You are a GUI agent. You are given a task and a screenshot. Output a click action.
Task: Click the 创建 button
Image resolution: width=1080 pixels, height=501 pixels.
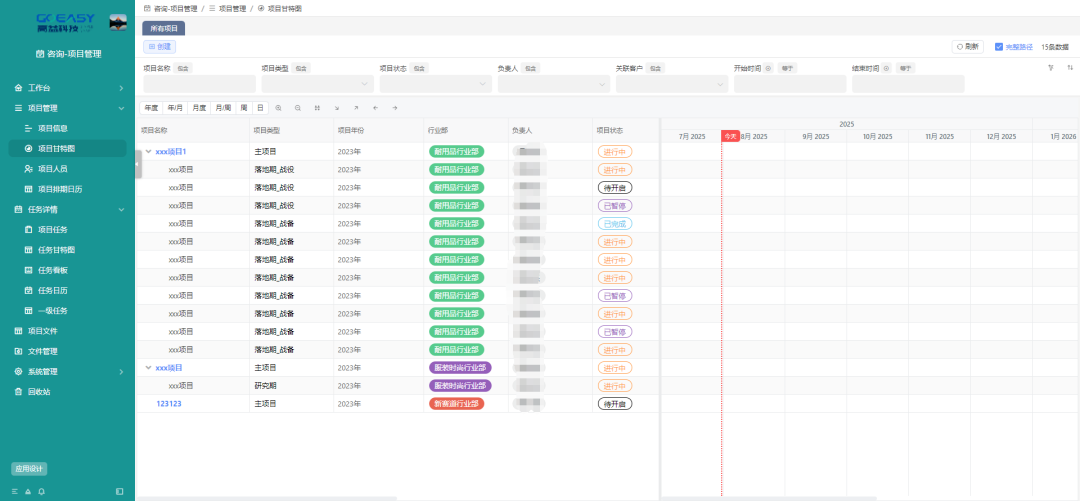(160, 46)
